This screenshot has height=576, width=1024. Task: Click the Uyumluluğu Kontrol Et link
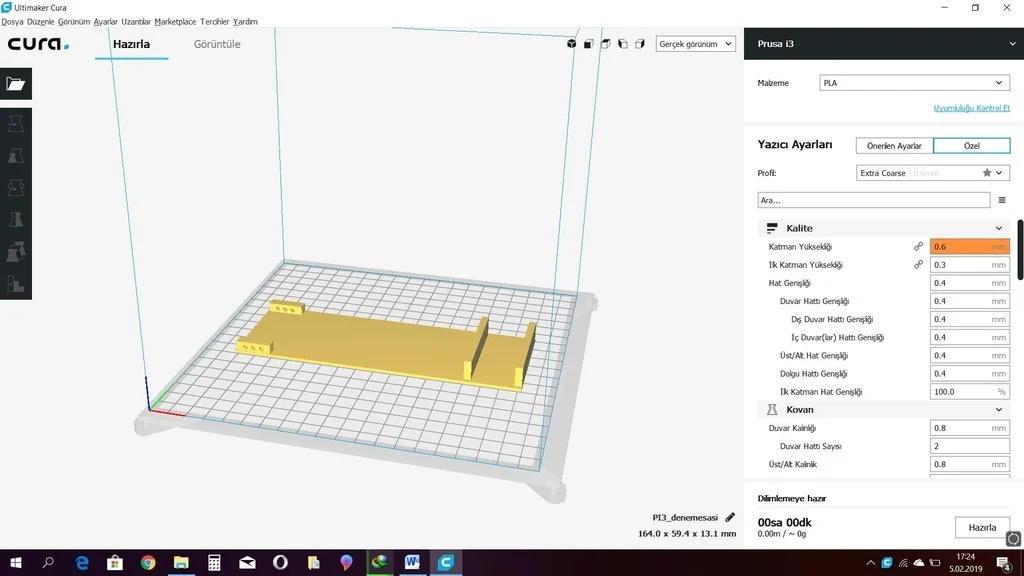[971, 108]
